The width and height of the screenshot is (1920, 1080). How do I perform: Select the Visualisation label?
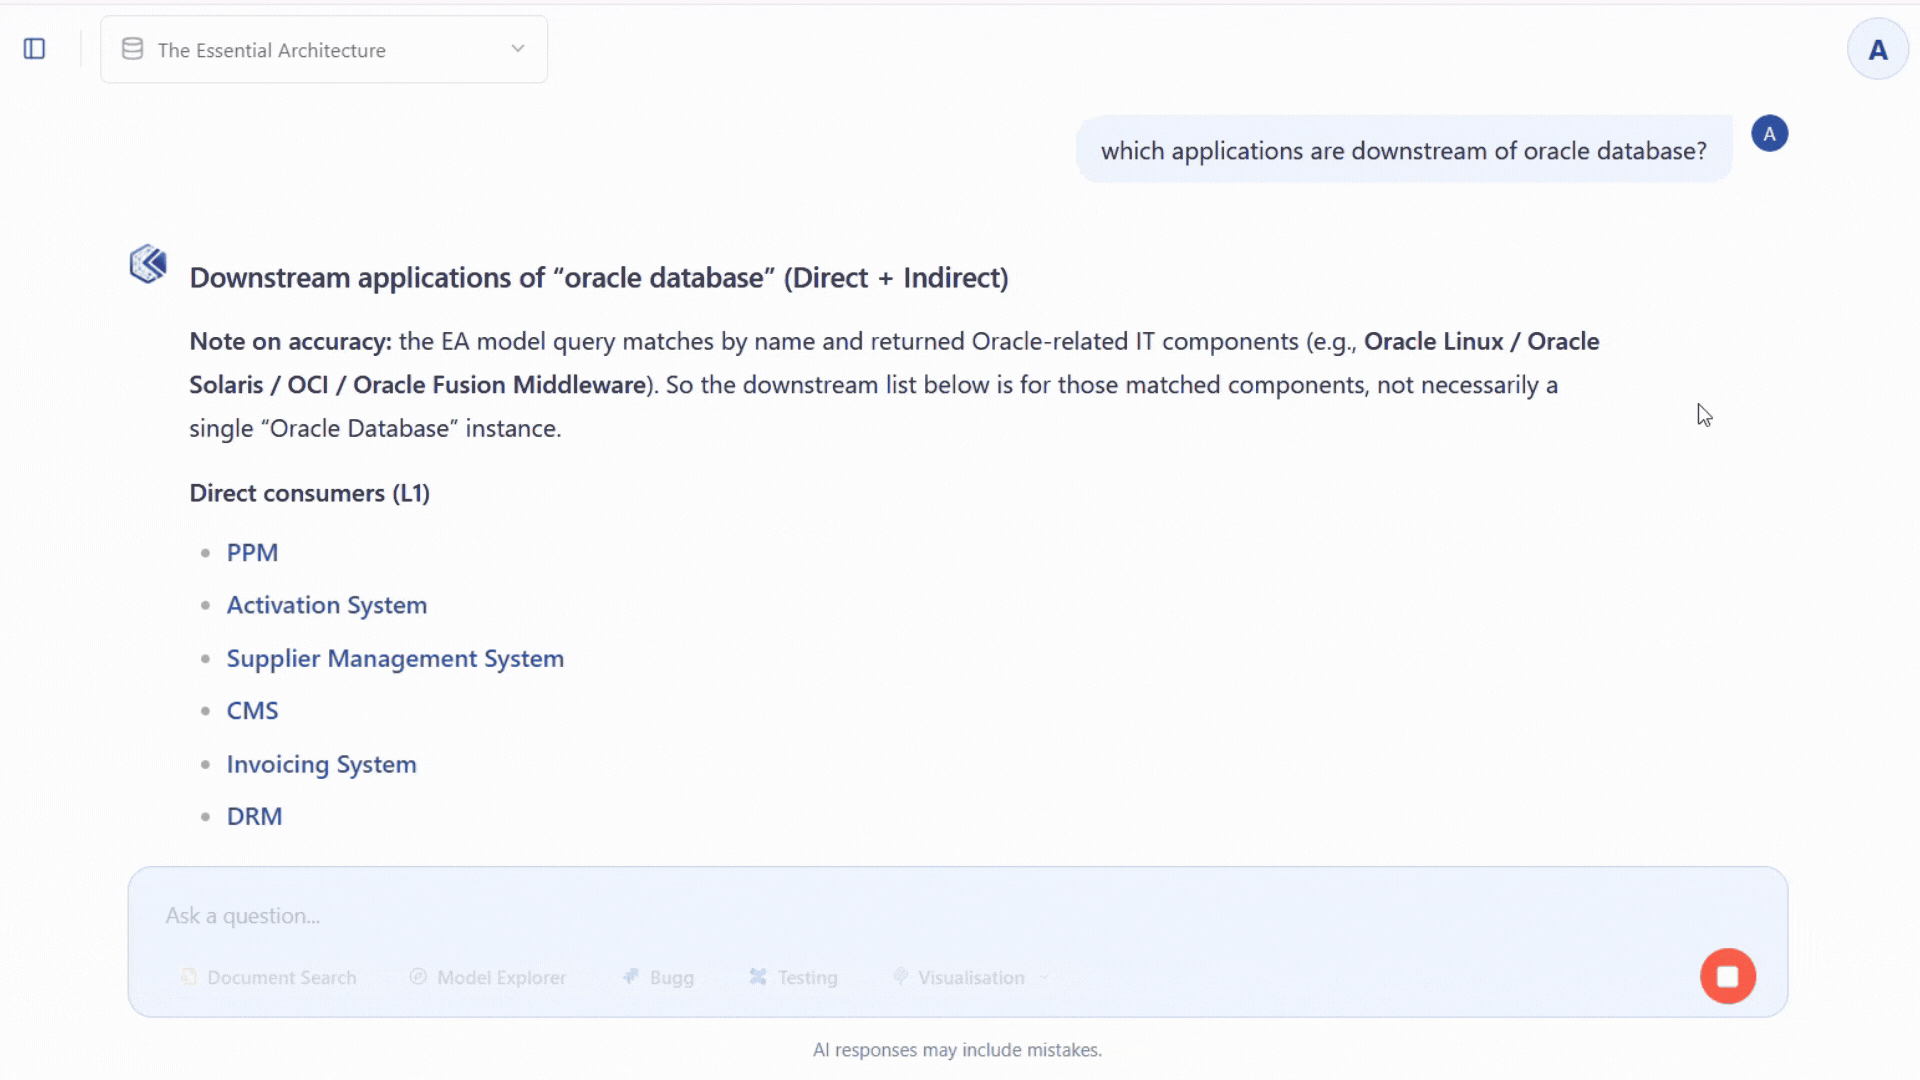971,978
